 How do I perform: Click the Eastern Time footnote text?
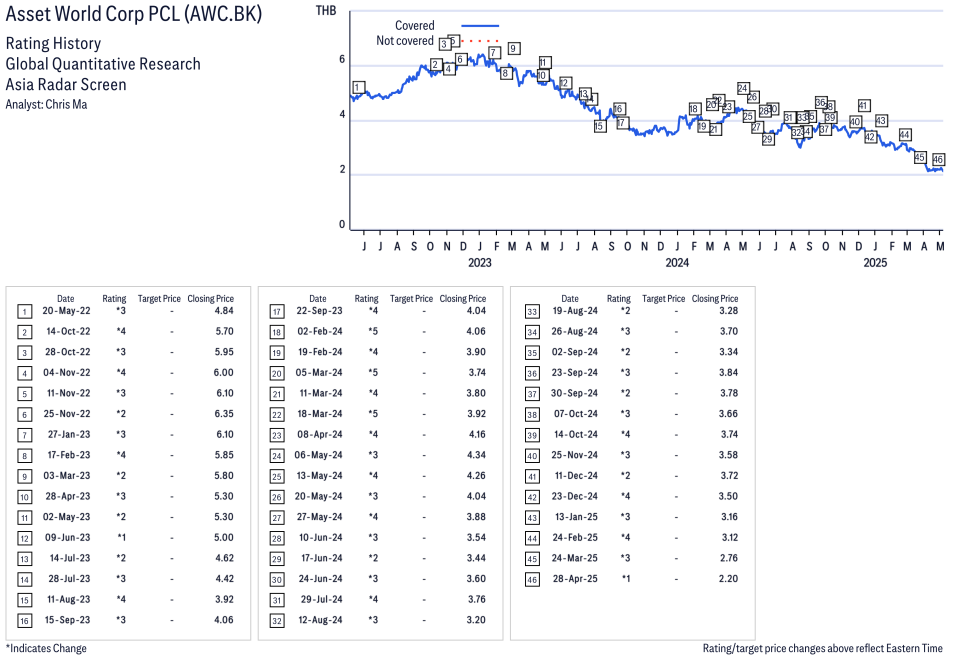(x=823, y=648)
